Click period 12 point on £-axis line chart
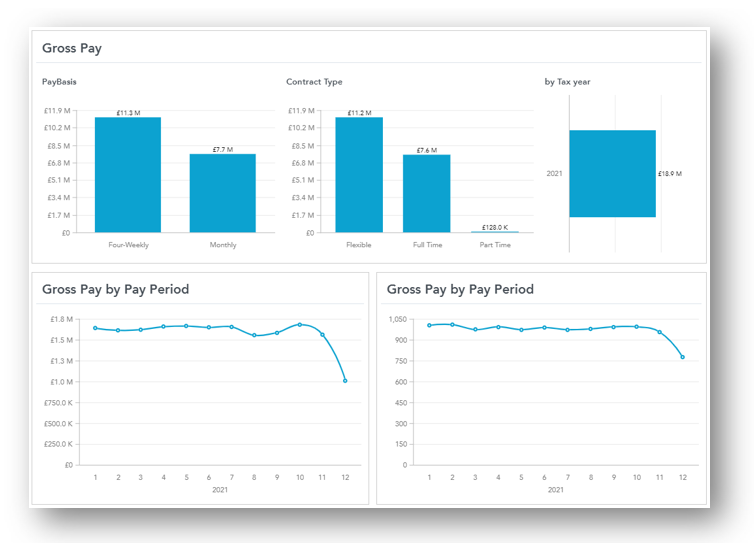This screenshot has width=754, height=543. pyautogui.click(x=345, y=380)
